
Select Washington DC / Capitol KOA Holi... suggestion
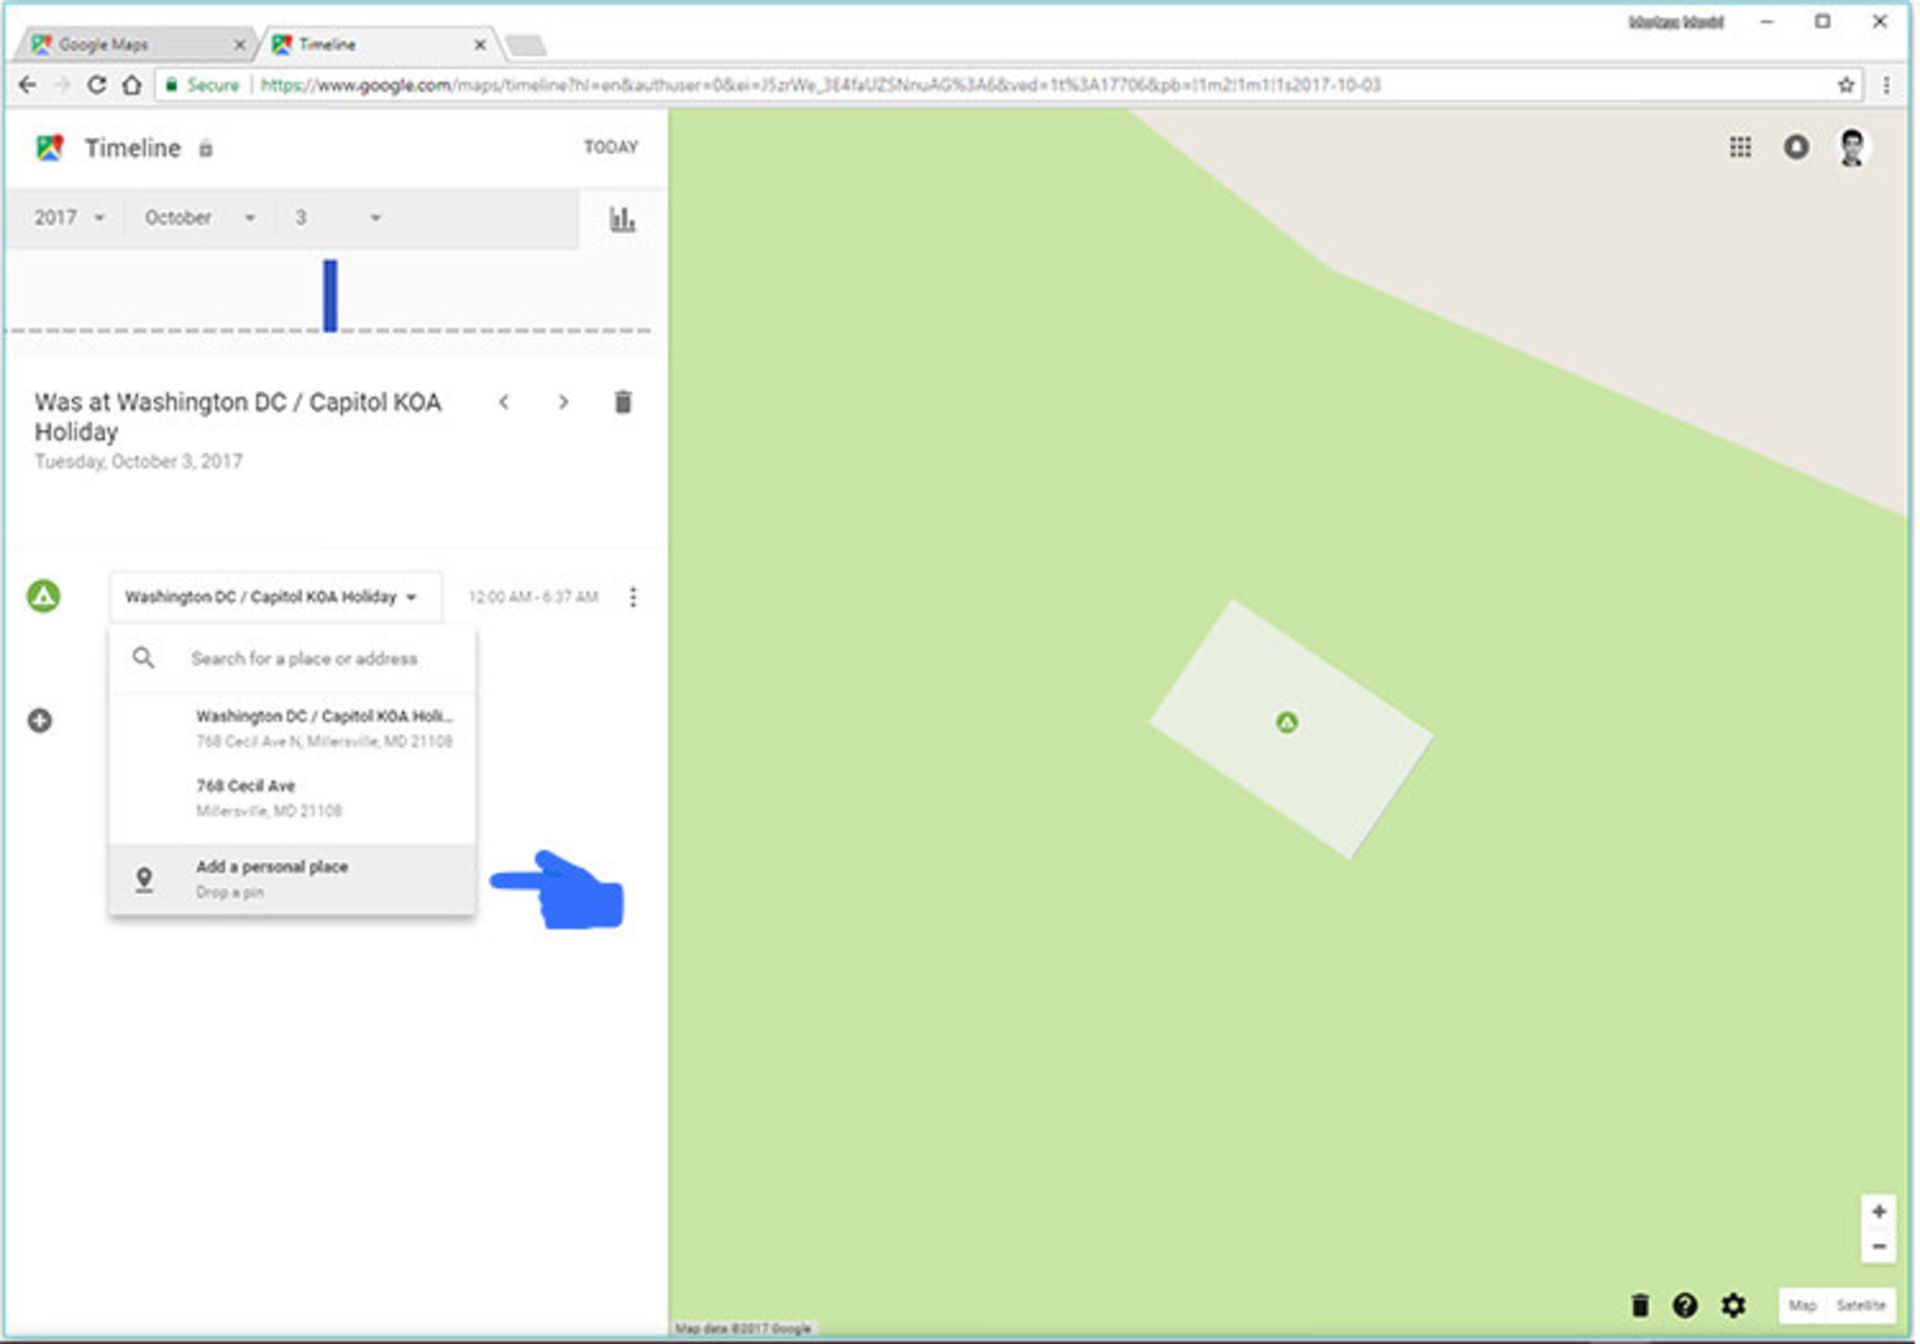(293, 728)
